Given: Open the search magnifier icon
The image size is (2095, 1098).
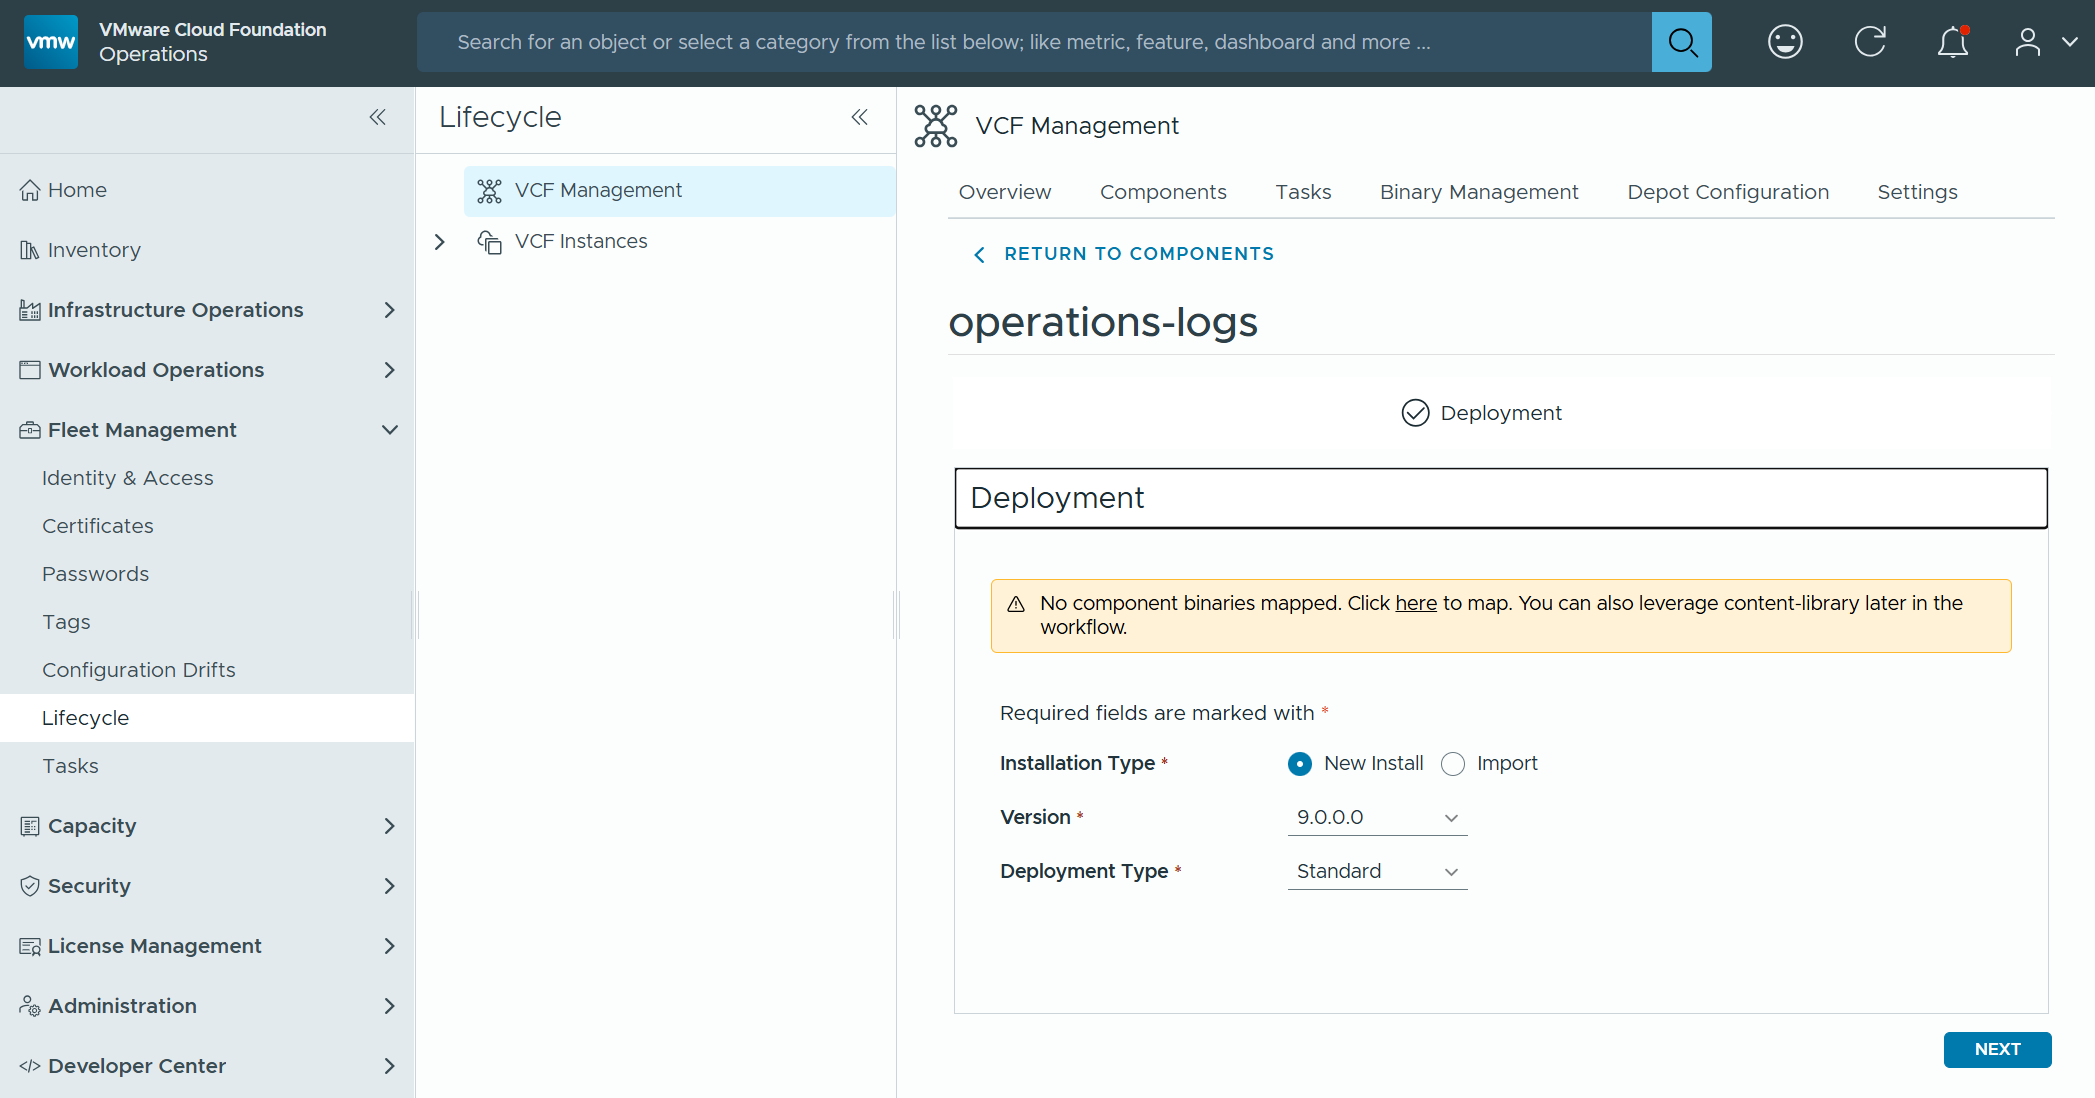Looking at the screenshot, I should tap(1681, 41).
